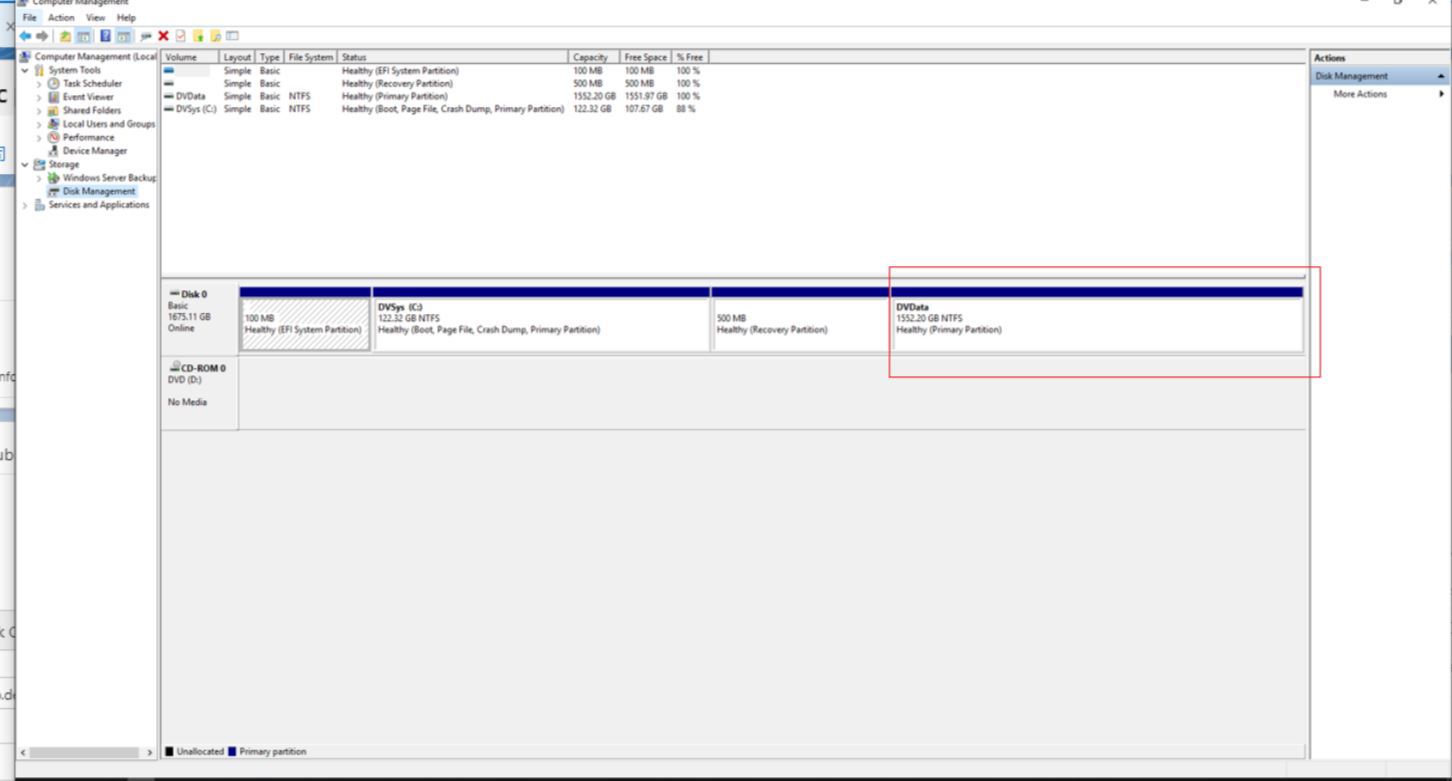Click the Windows Server Backup icon
This screenshot has width=1452, height=781.
pos(54,178)
